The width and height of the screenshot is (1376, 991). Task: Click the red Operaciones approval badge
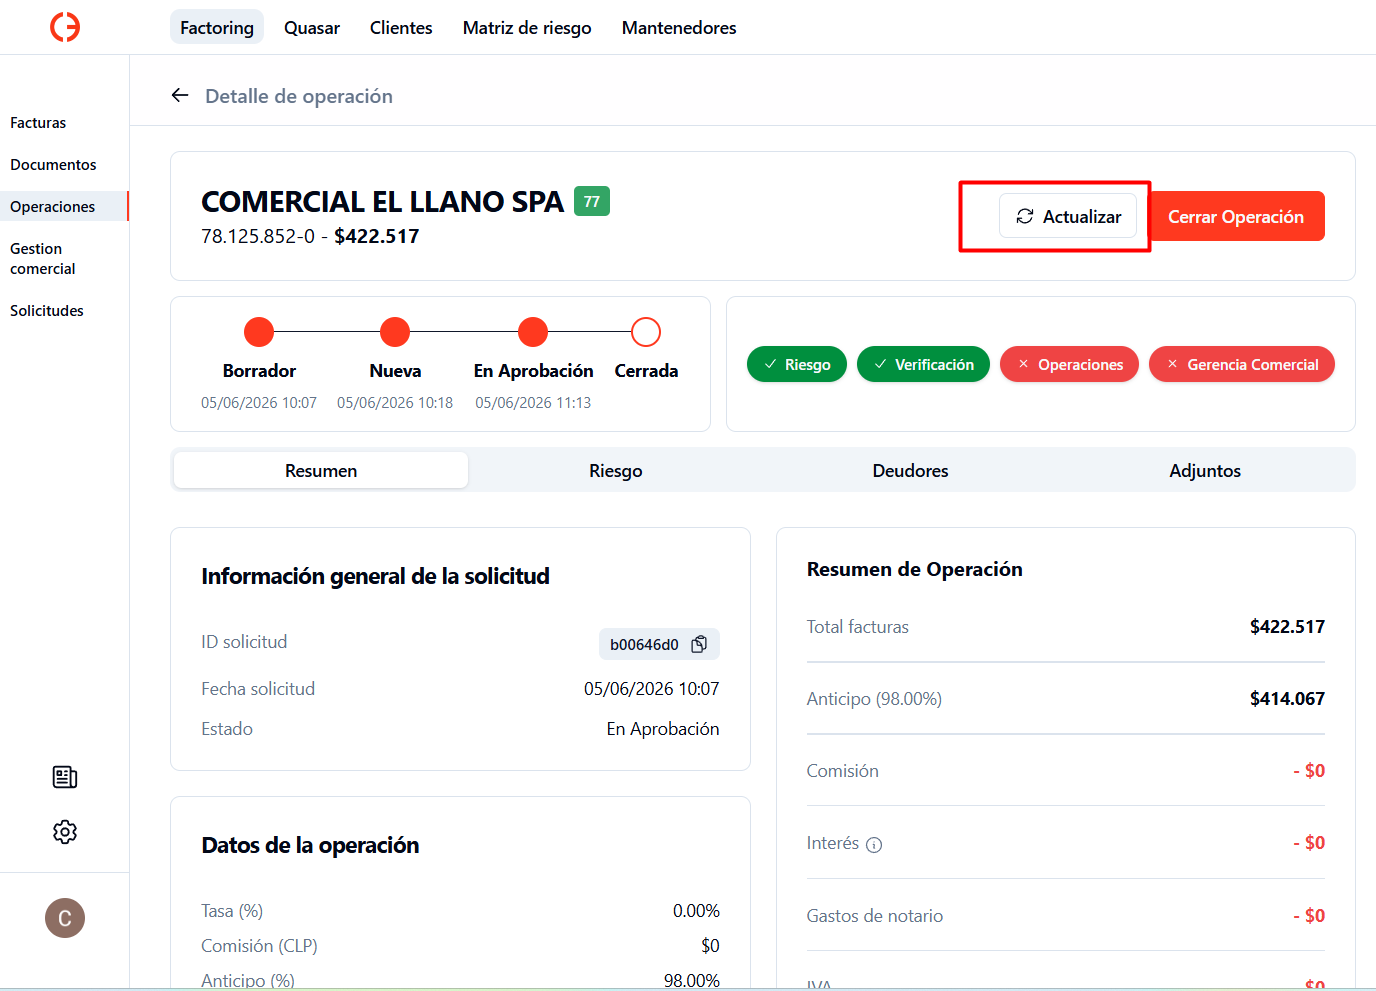[1069, 364]
